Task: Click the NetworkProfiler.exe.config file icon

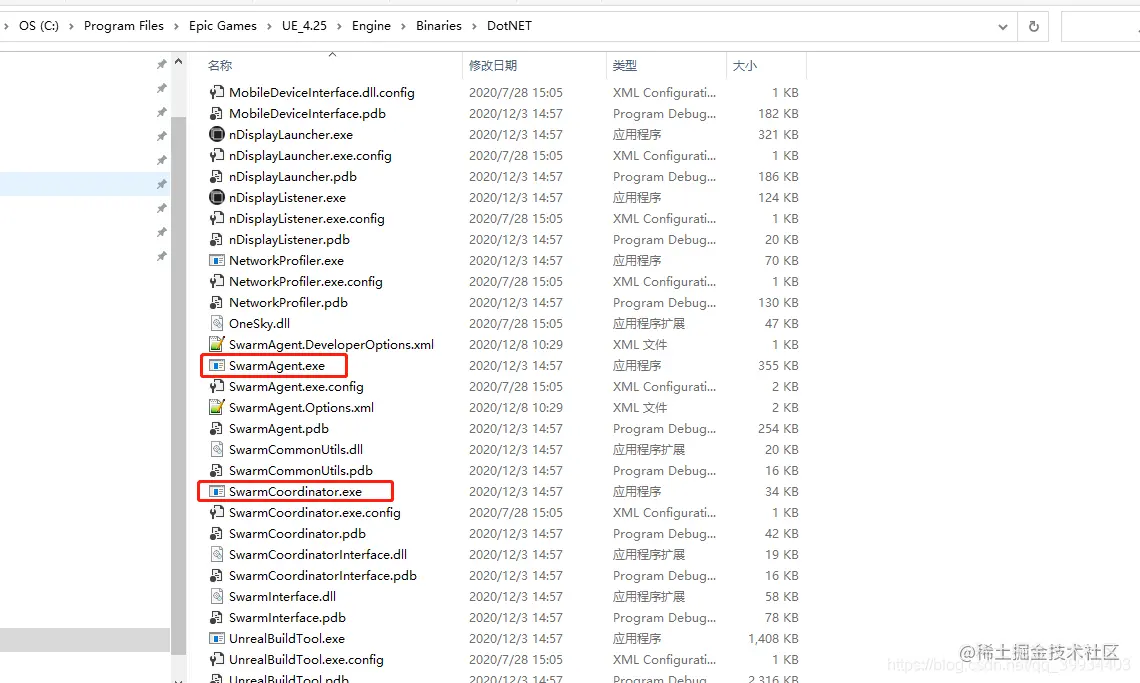Action: pos(216,281)
